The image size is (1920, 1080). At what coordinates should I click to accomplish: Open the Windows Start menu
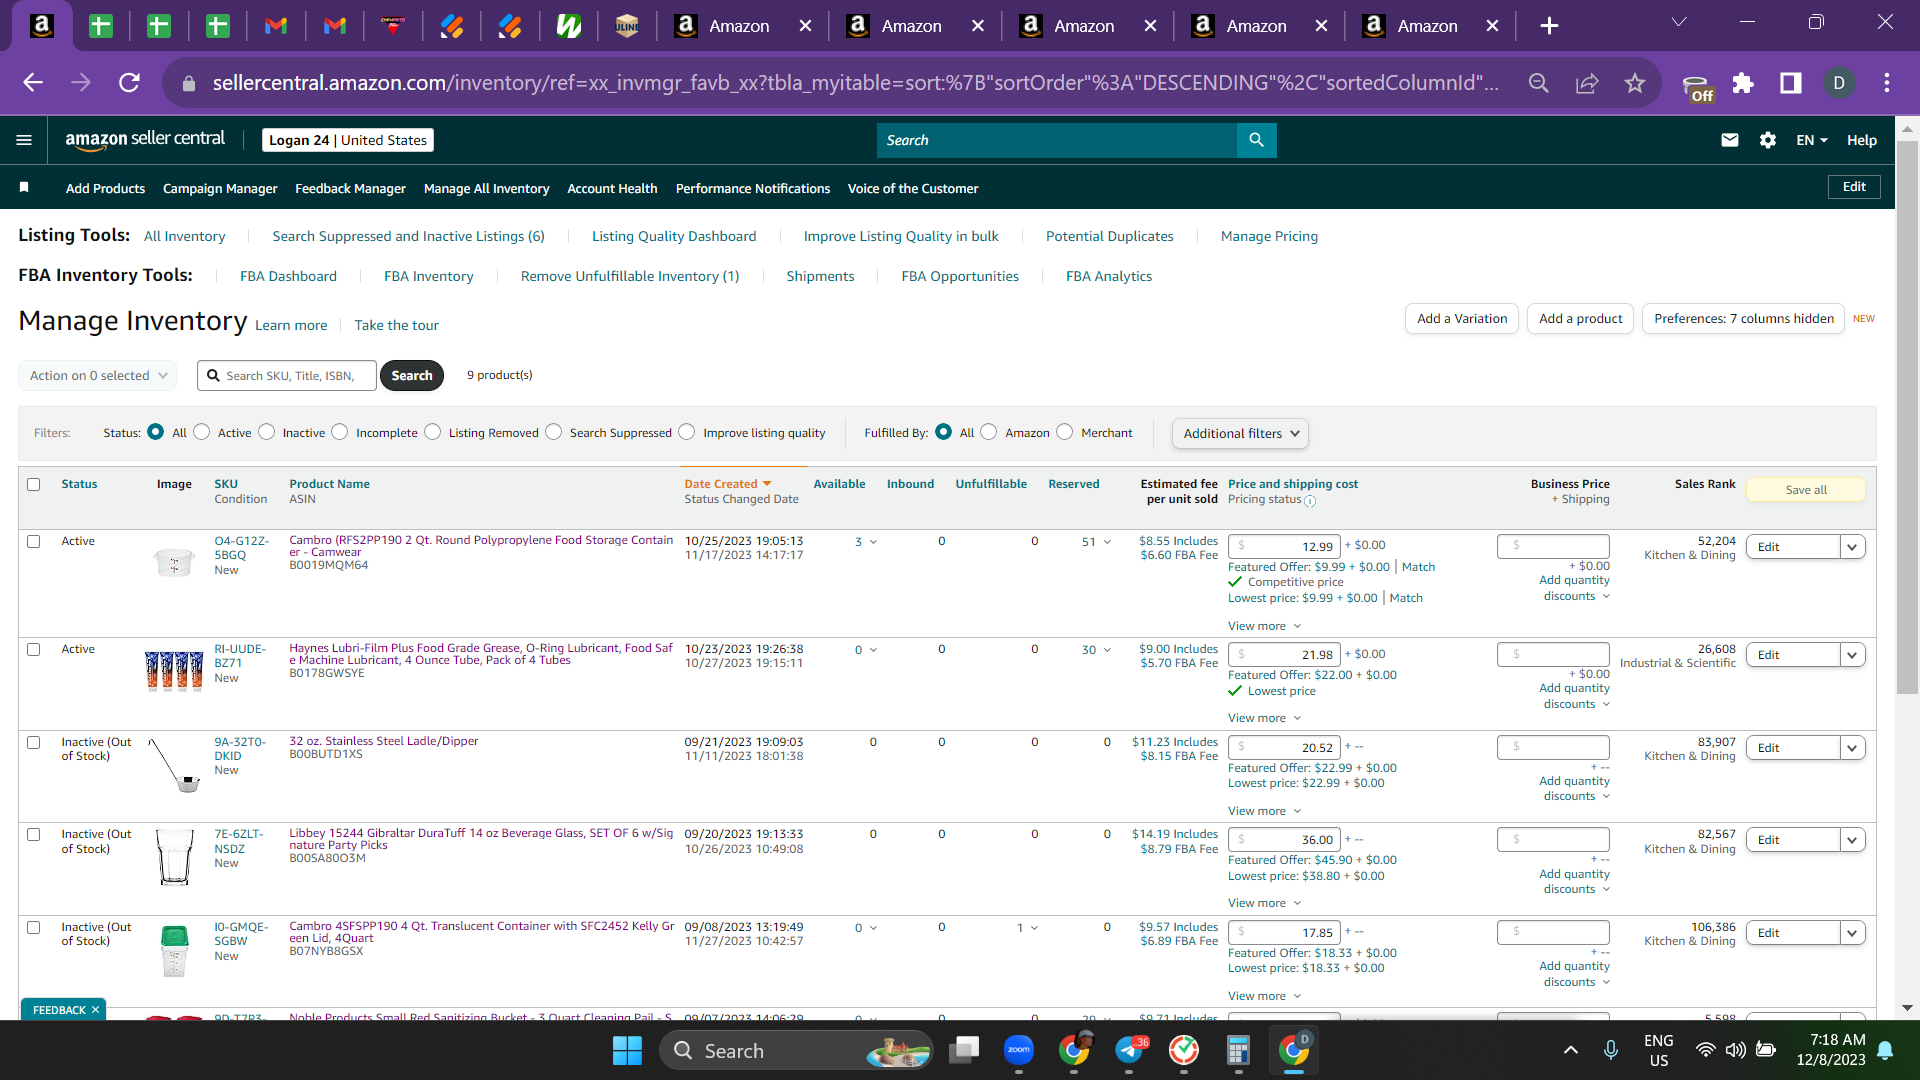pos(627,1051)
